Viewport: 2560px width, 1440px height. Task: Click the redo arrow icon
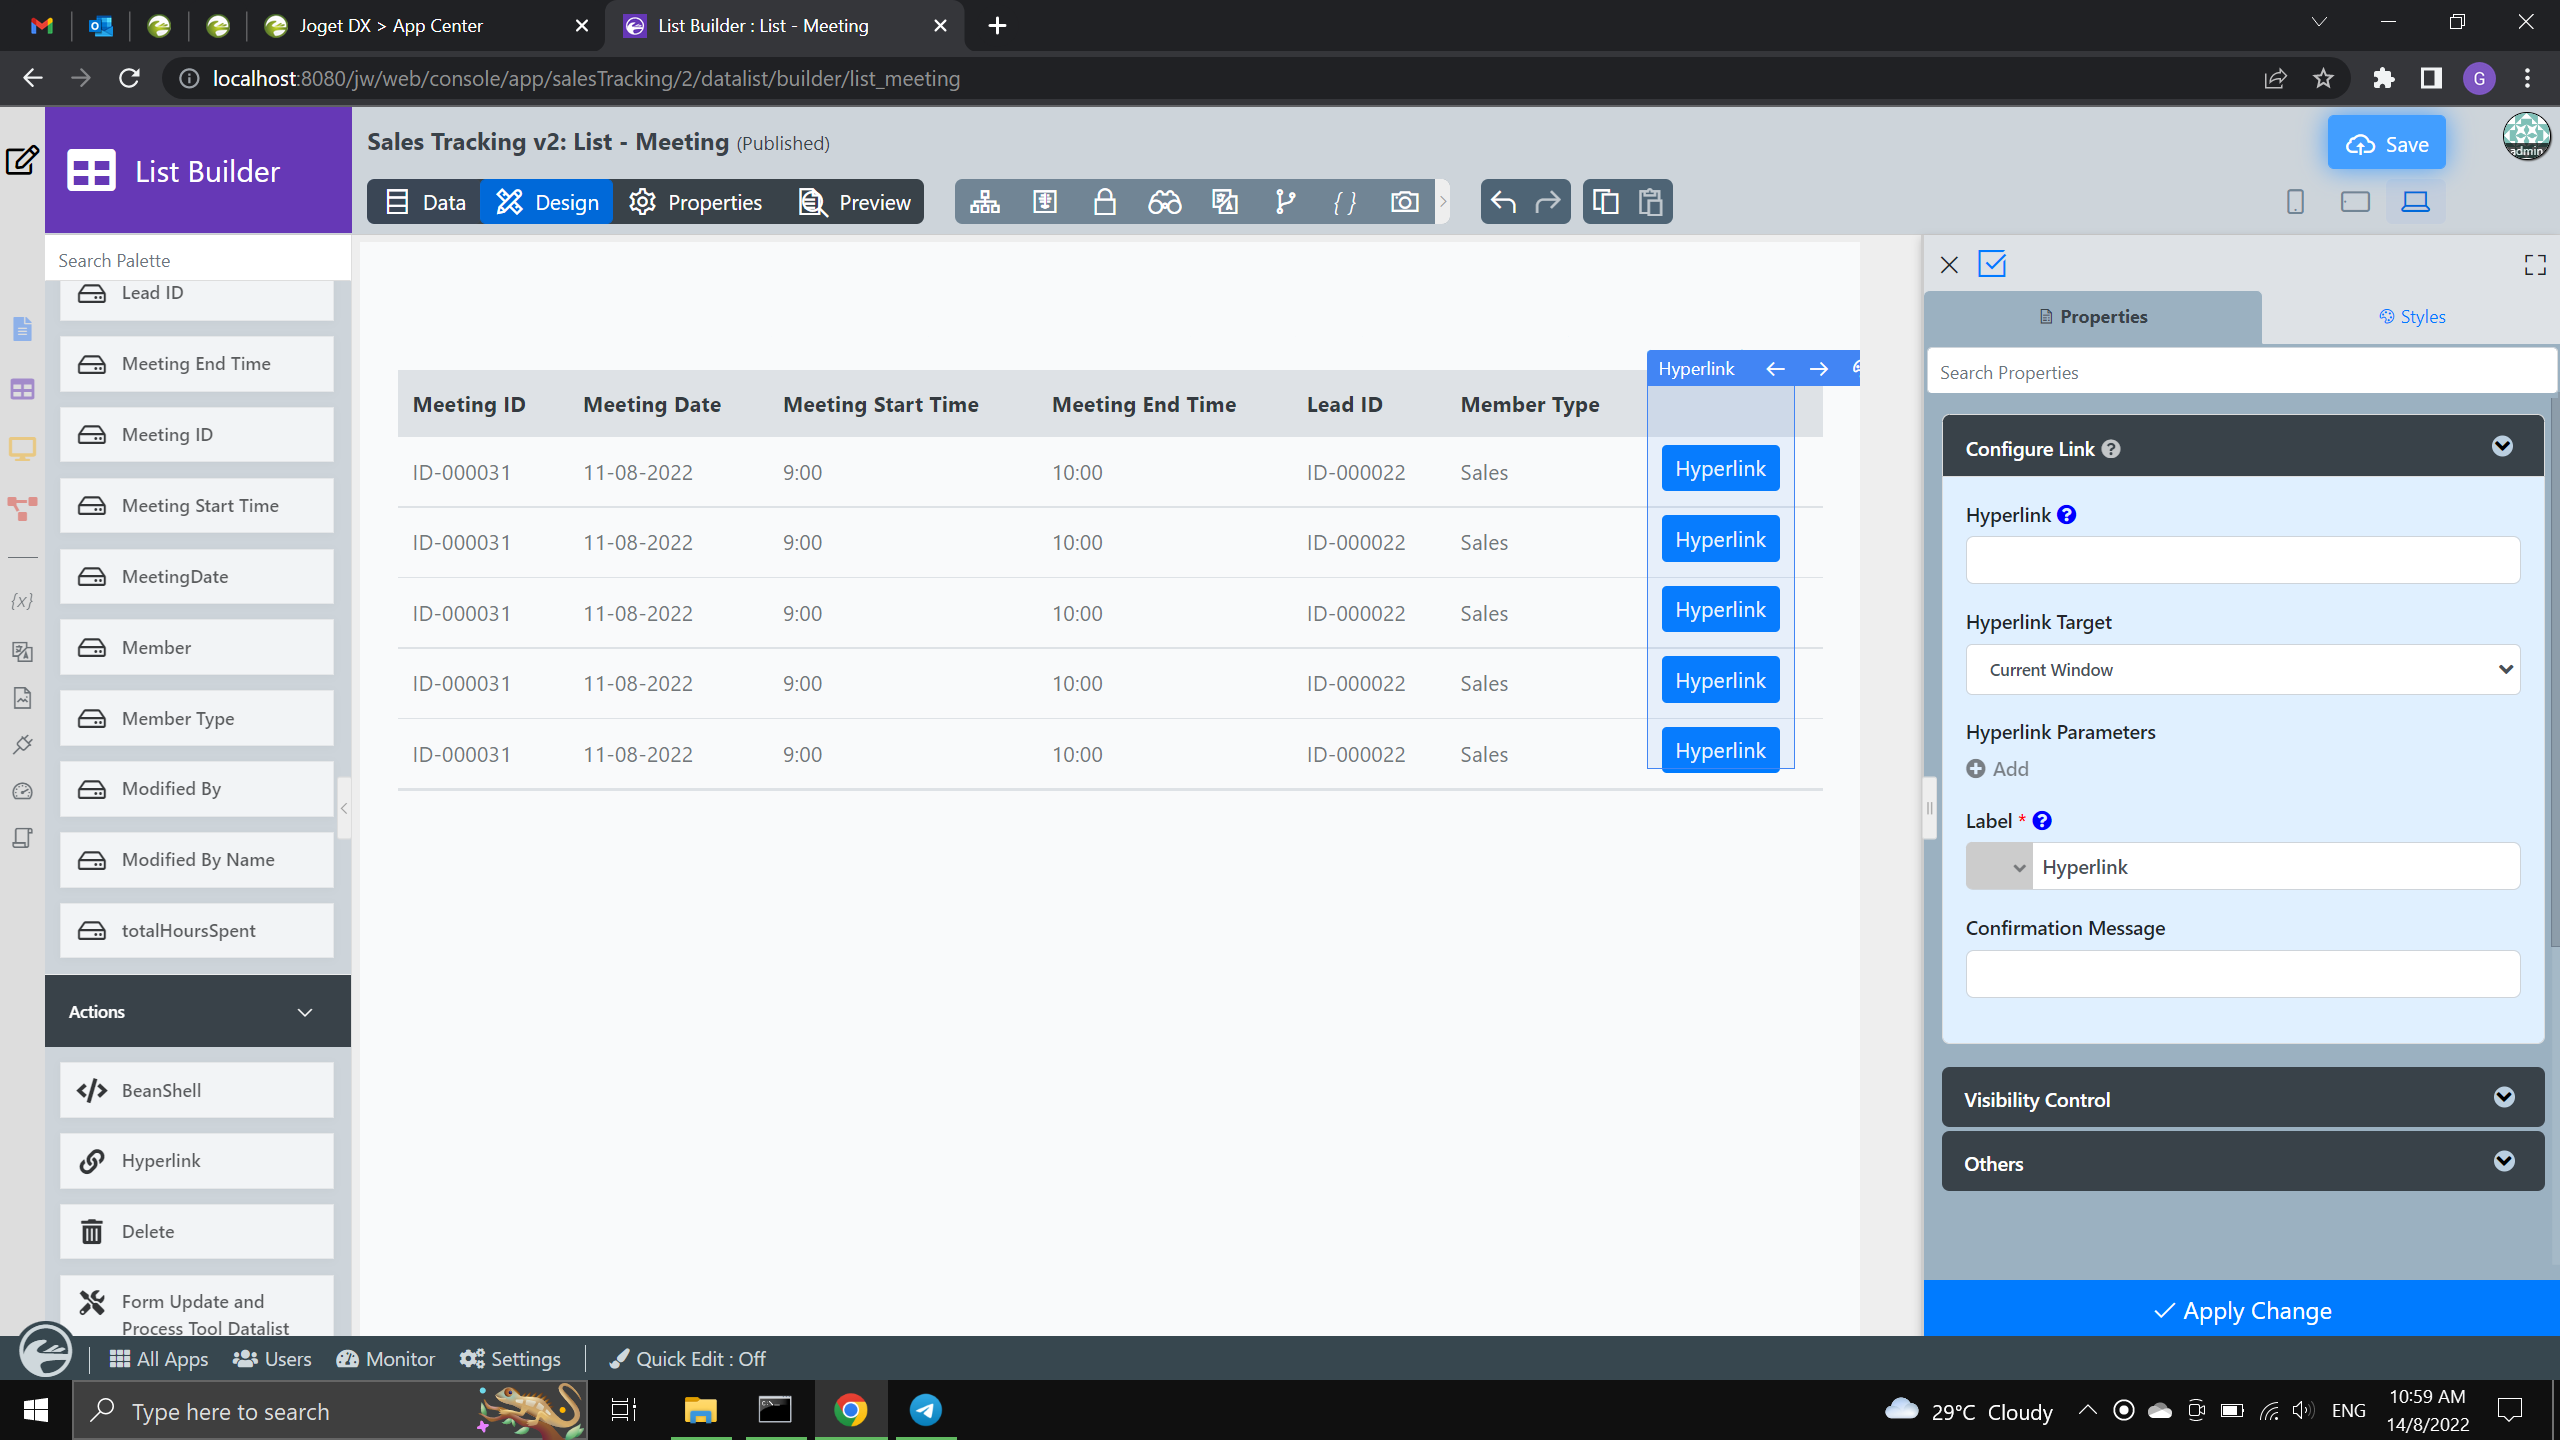(1547, 202)
